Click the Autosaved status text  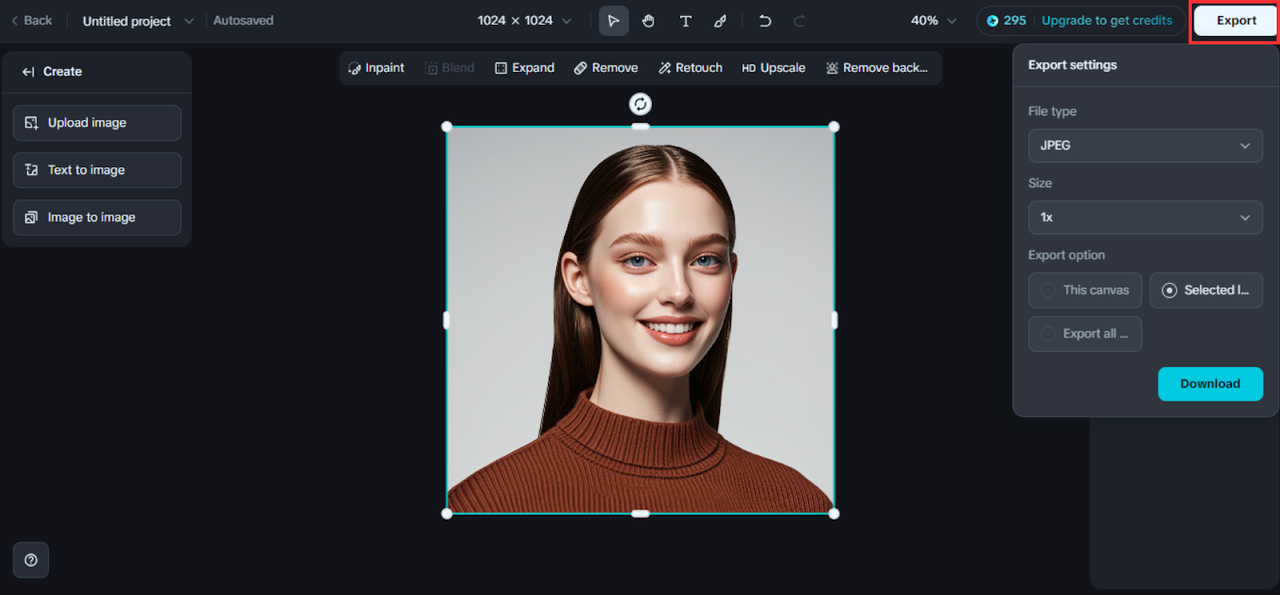click(243, 20)
